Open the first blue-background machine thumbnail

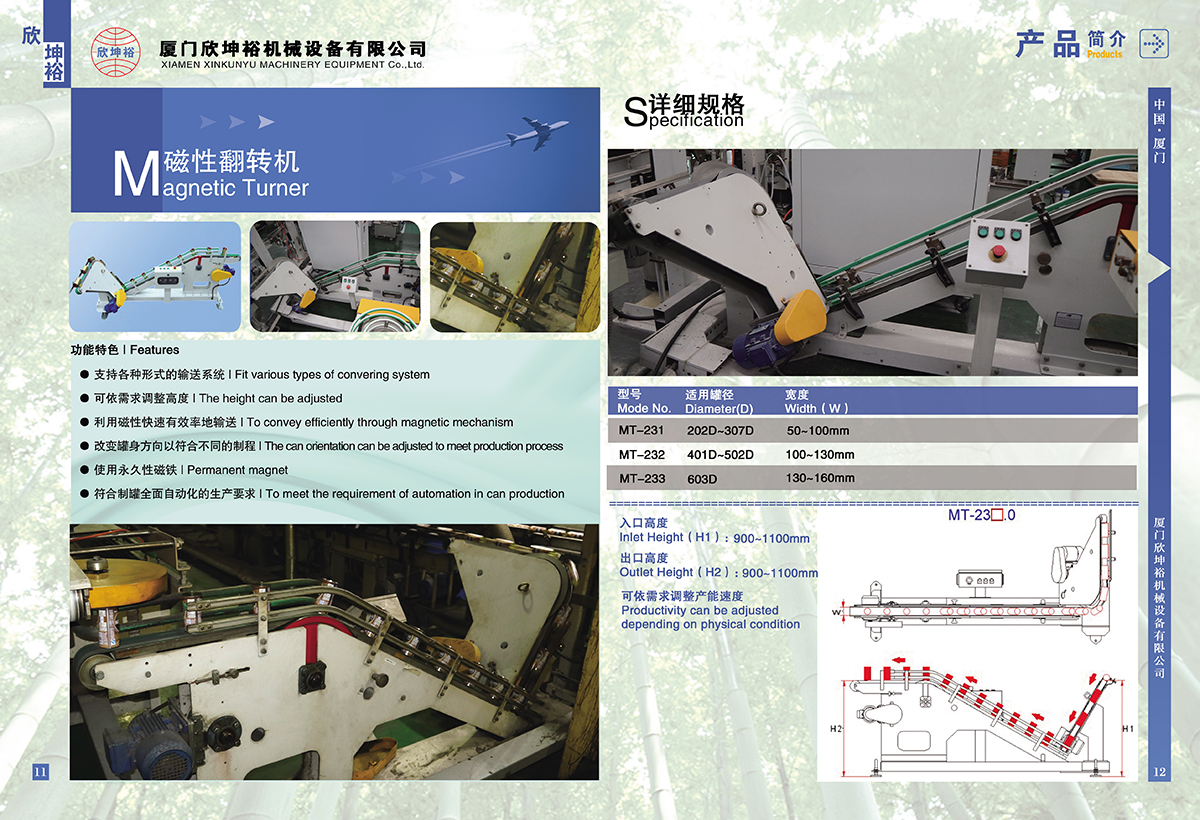point(155,277)
